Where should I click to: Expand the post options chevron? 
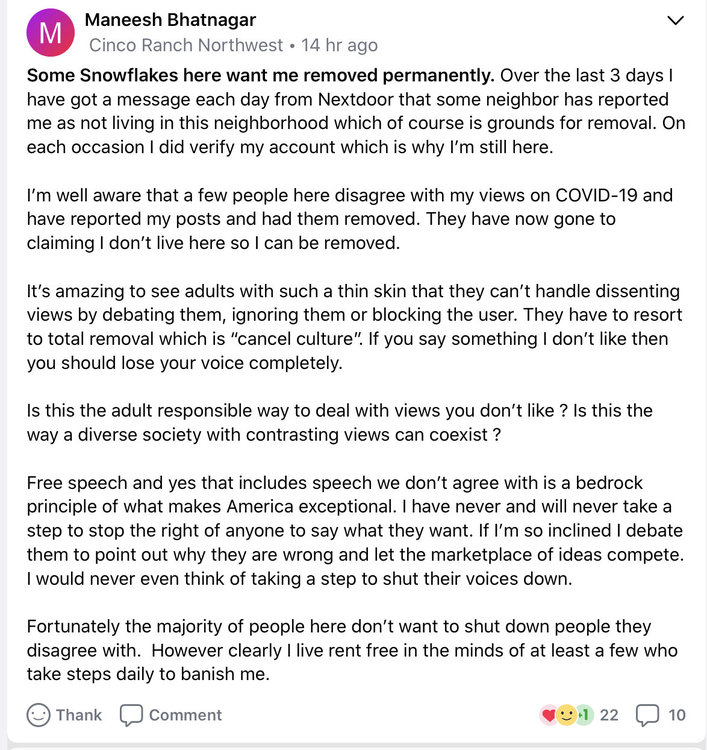675,20
